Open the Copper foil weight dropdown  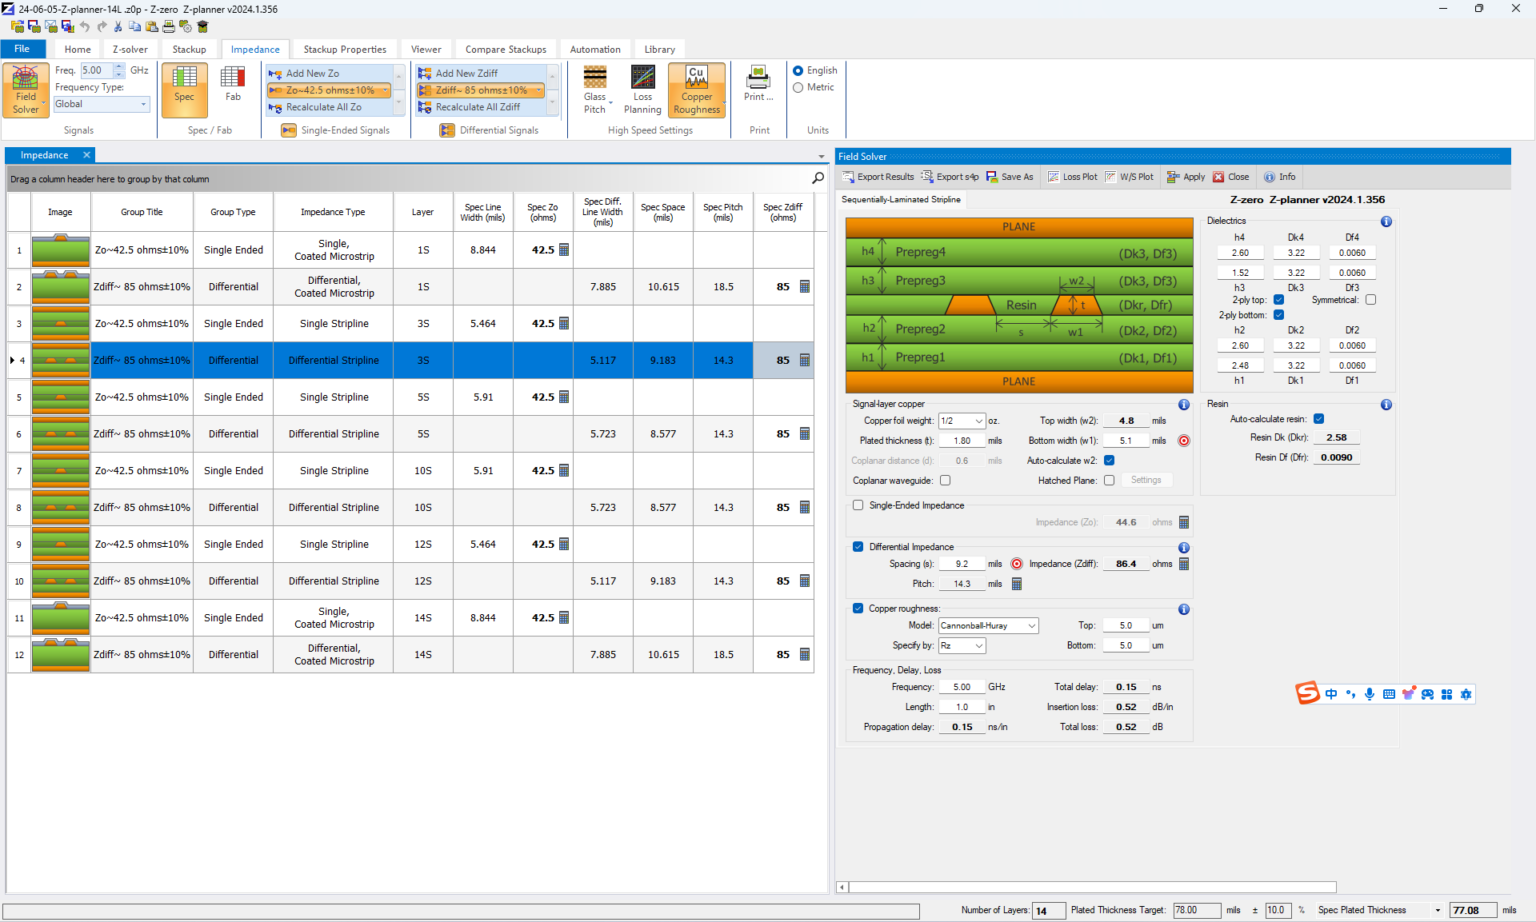tap(978, 420)
